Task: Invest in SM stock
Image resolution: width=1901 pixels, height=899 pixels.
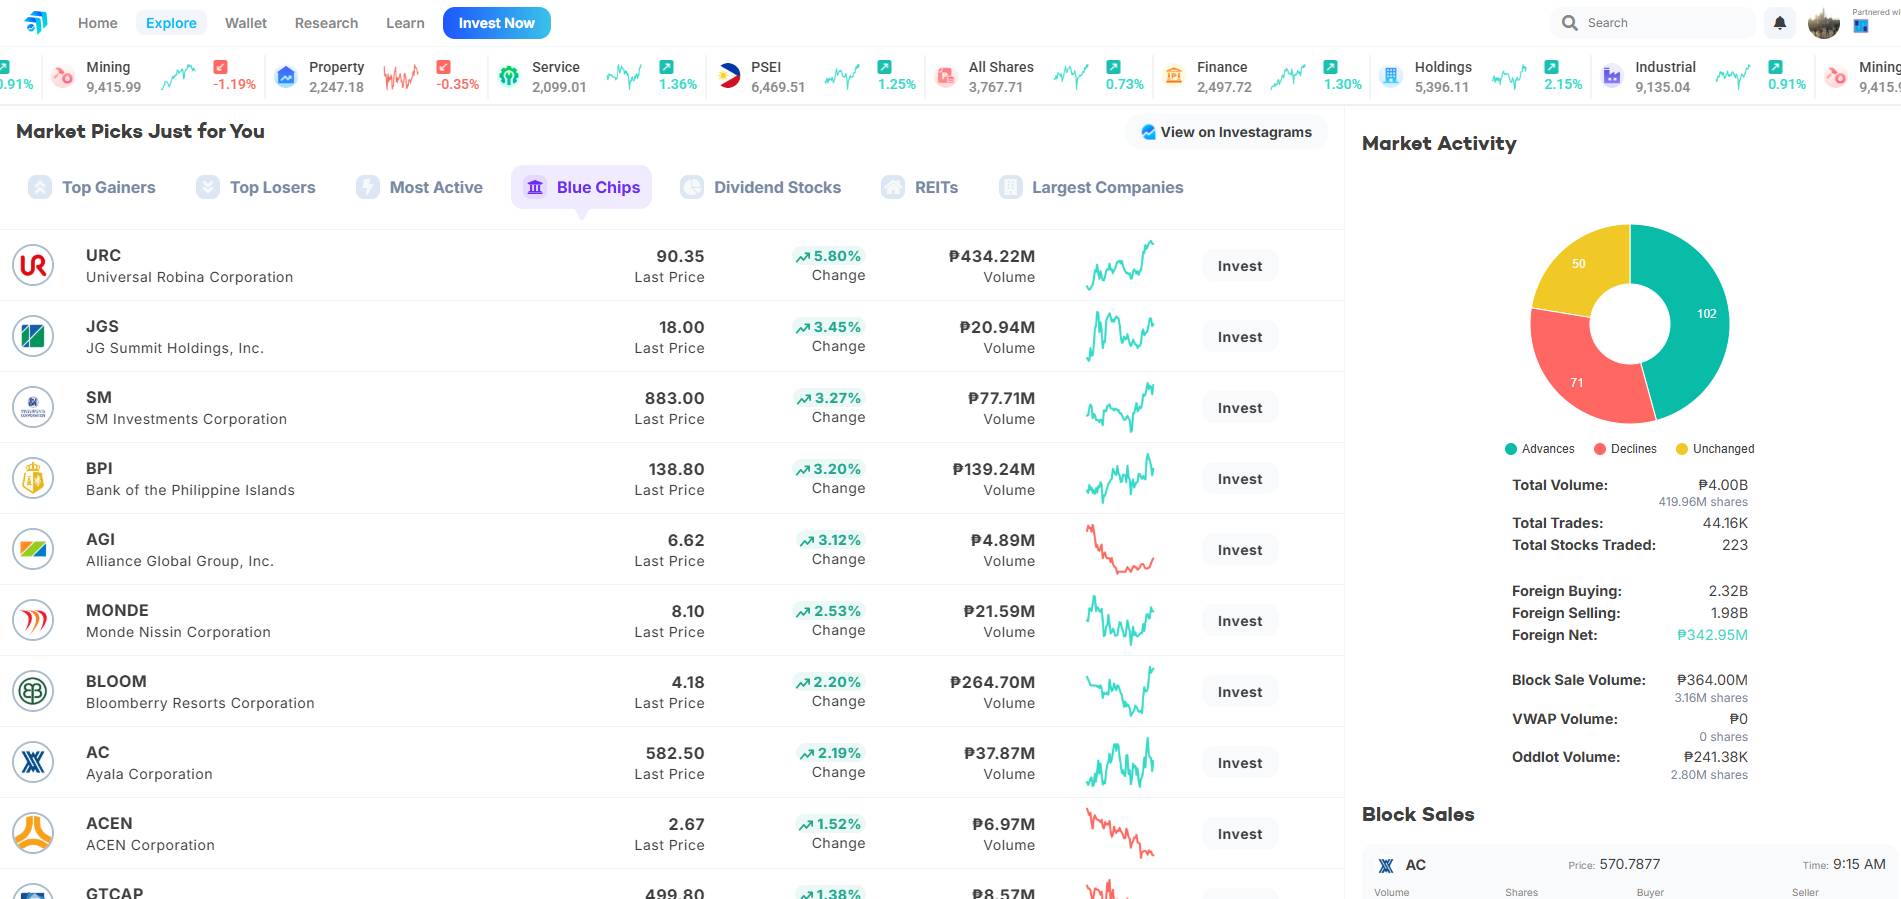Action: click(x=1240, y=408)
